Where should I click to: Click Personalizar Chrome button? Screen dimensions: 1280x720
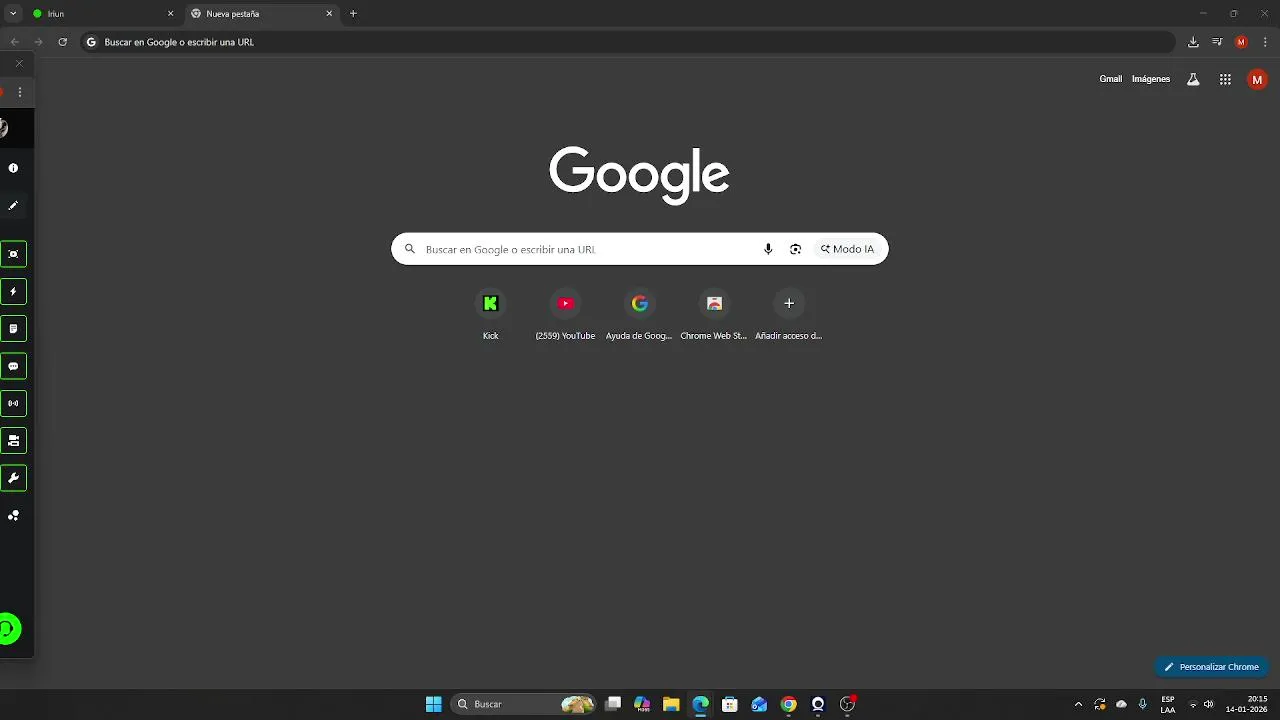coord(1212,667)
